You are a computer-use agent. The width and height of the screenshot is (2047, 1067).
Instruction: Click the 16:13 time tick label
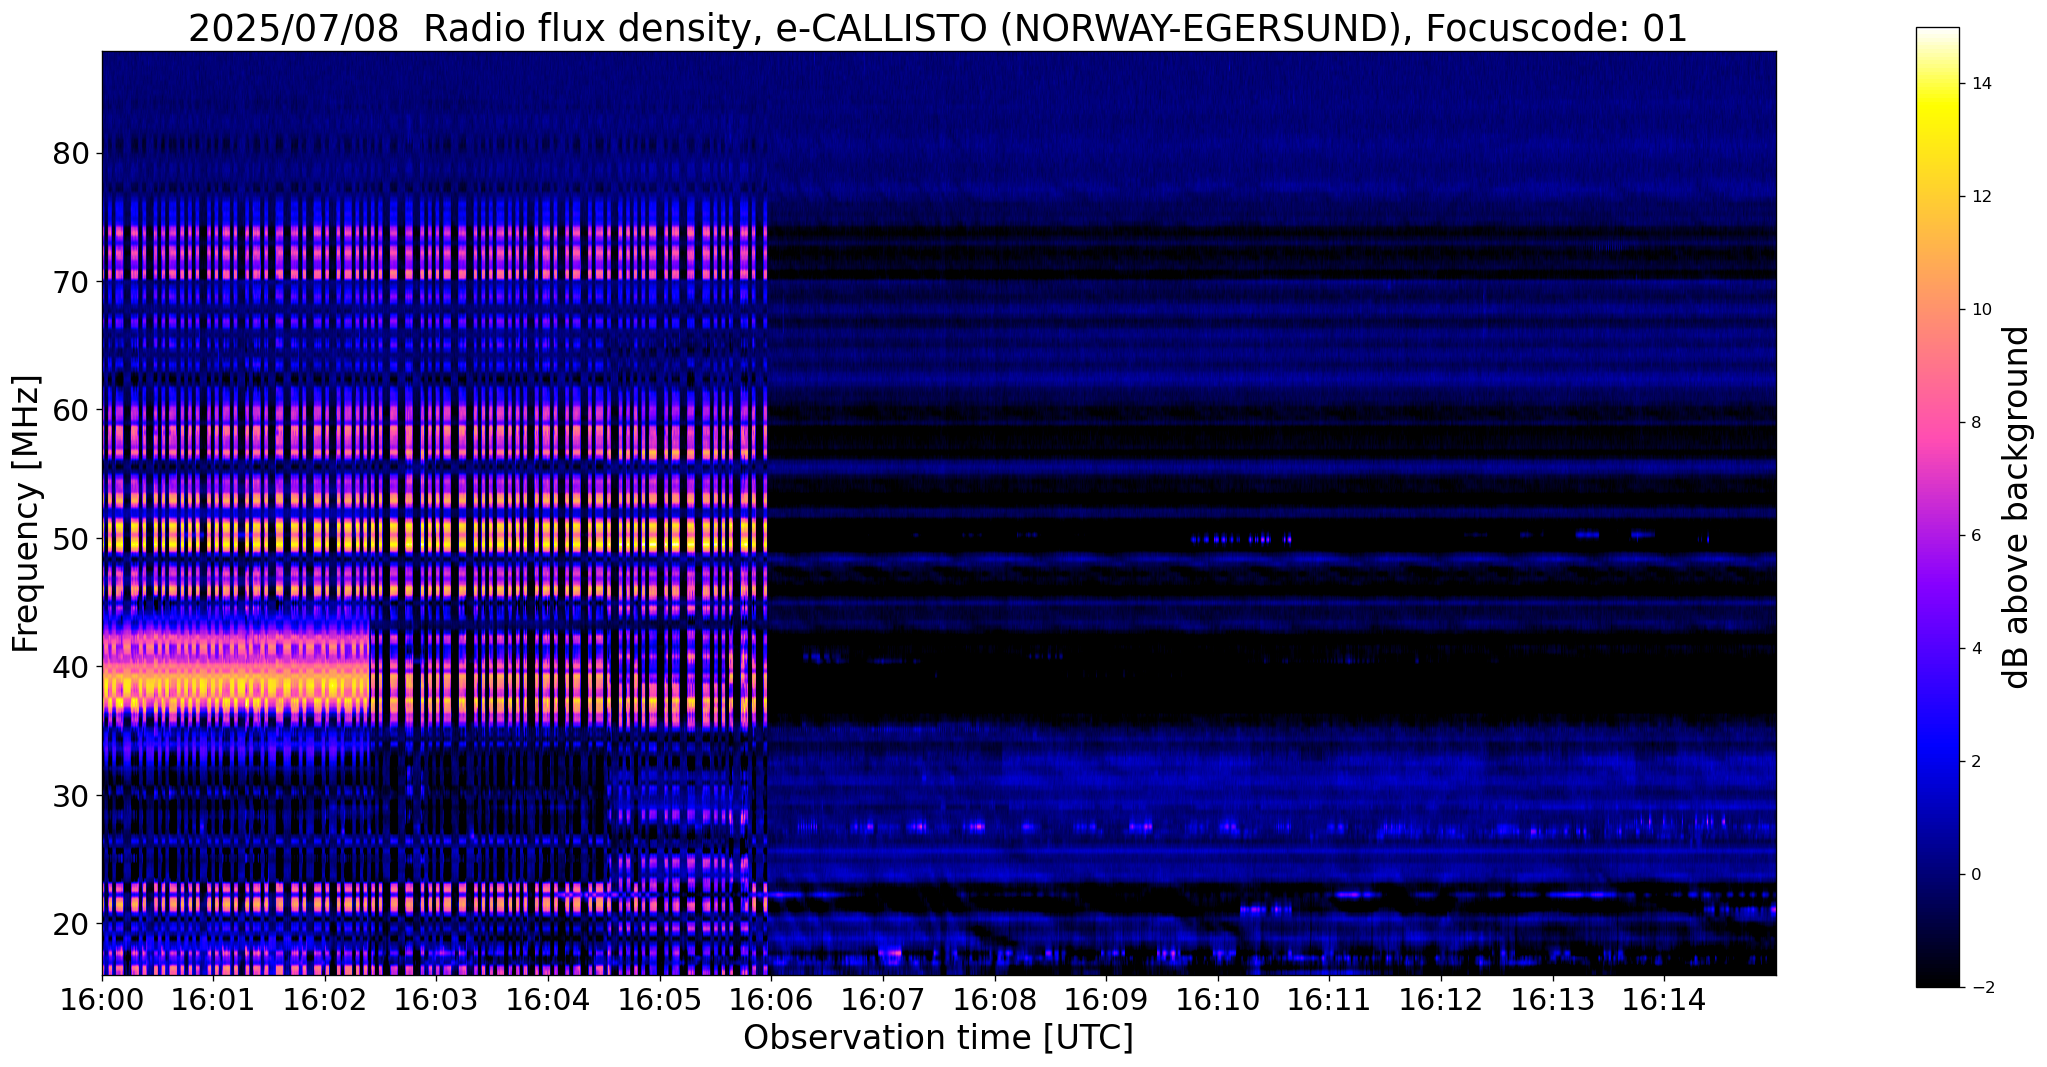[1553, 999]
